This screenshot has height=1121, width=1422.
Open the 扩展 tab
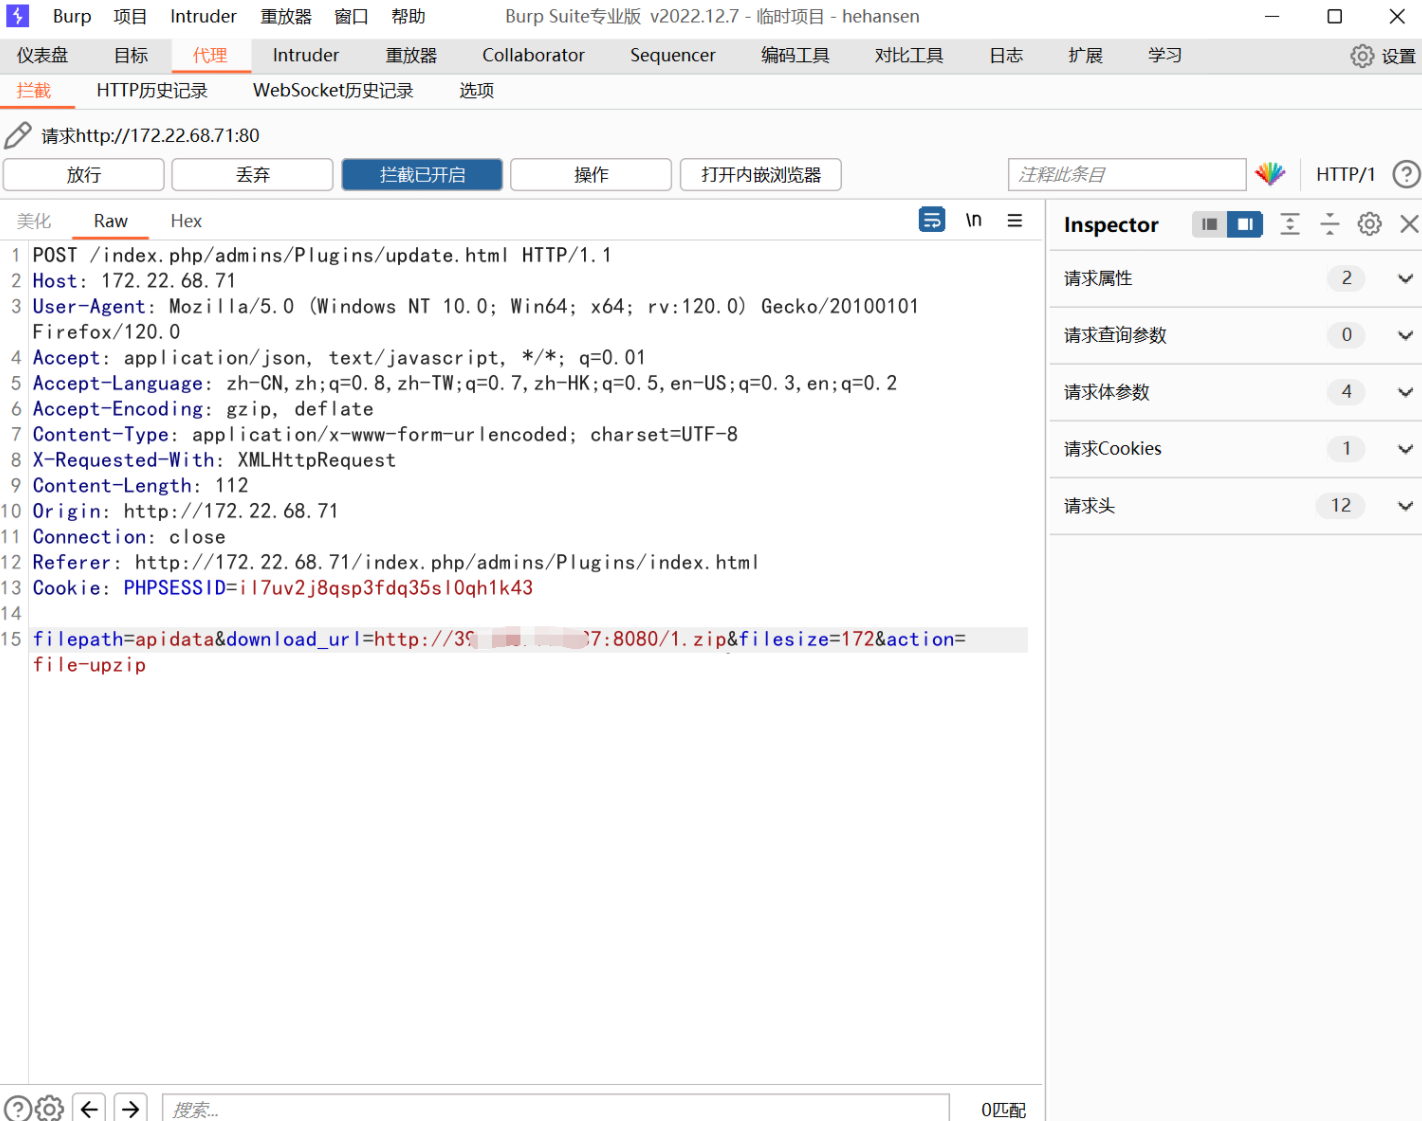pos(1085,55)
